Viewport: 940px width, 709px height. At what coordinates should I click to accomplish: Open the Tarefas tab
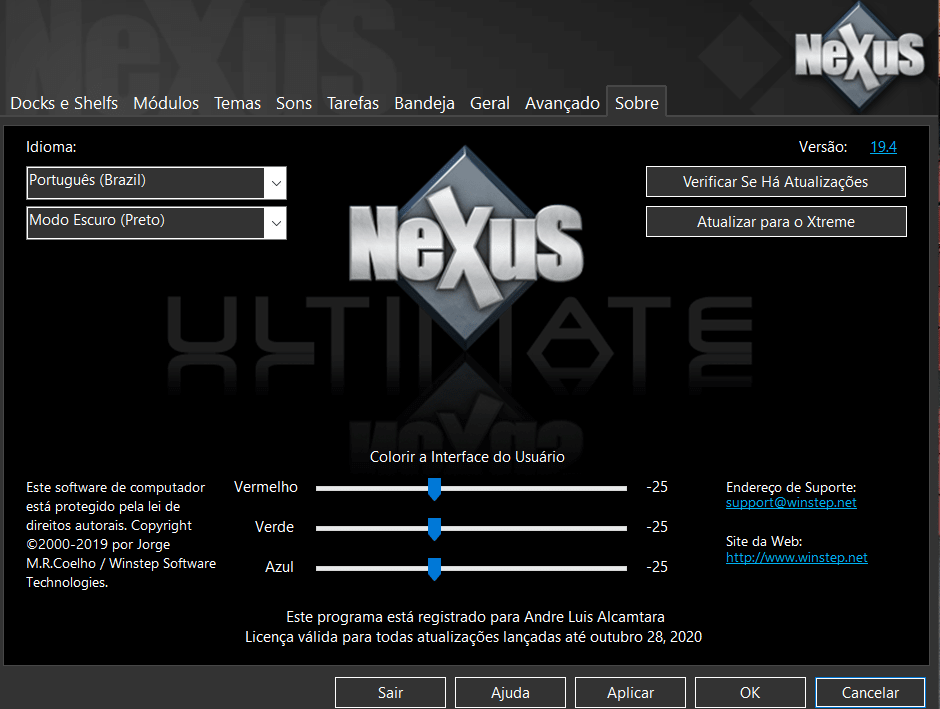pyautogui.click(x=353, y=103)
